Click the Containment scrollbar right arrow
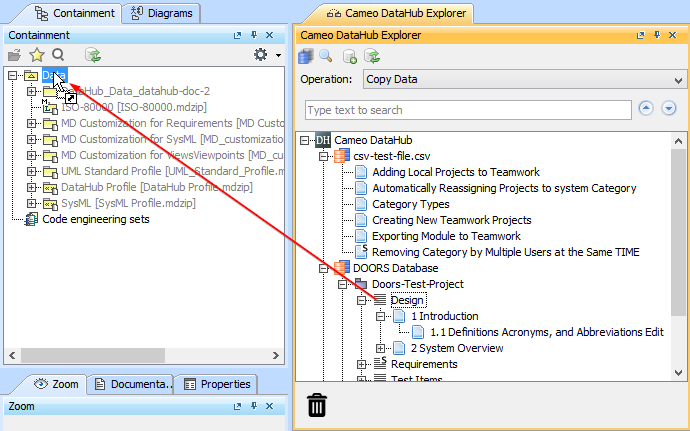690x431 pixels. click(275, 355)
